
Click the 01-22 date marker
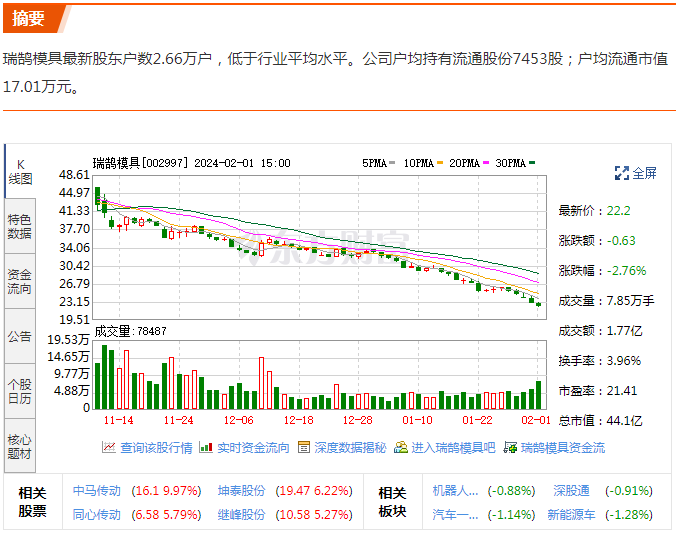coord(477,420)
